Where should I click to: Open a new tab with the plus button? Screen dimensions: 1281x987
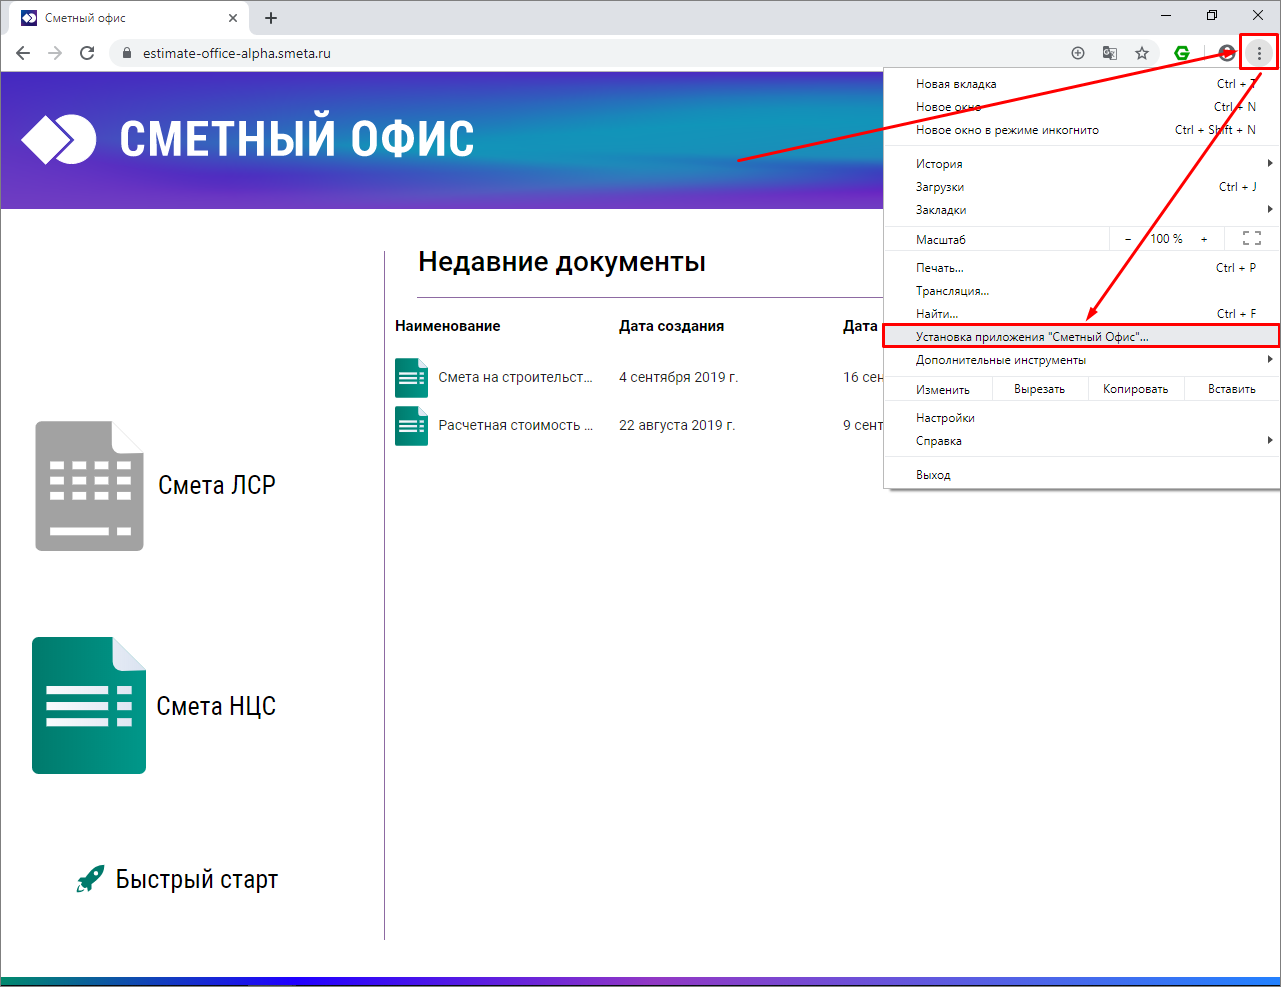pos(271,18)
